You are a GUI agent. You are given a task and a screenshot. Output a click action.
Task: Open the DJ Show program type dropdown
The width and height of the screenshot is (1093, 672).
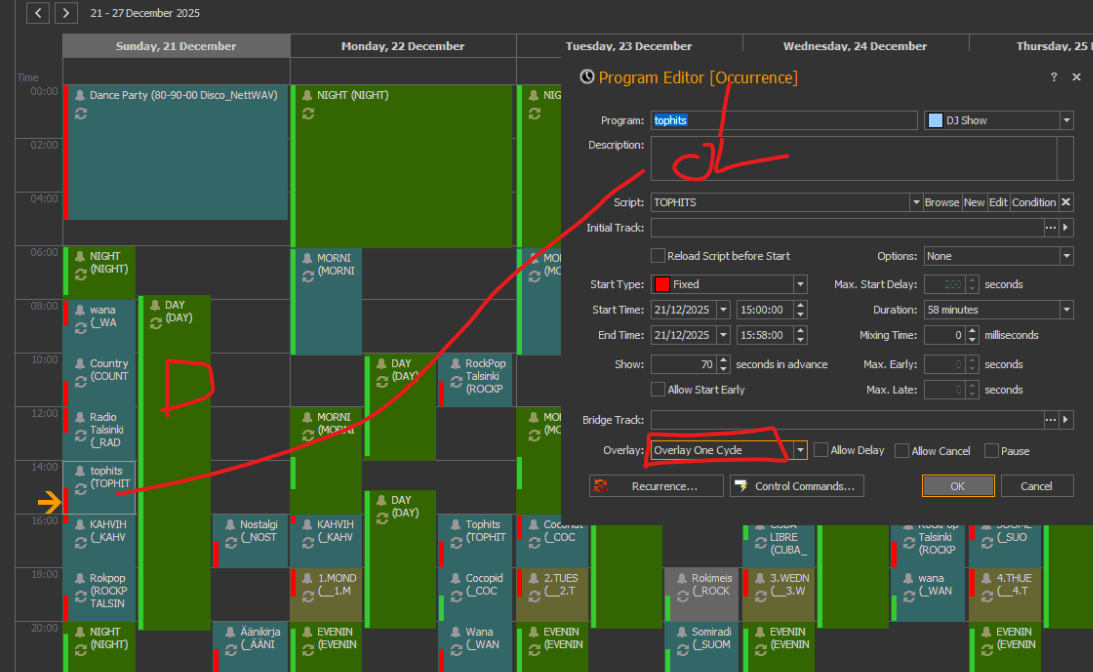[x=1066, y=120]
